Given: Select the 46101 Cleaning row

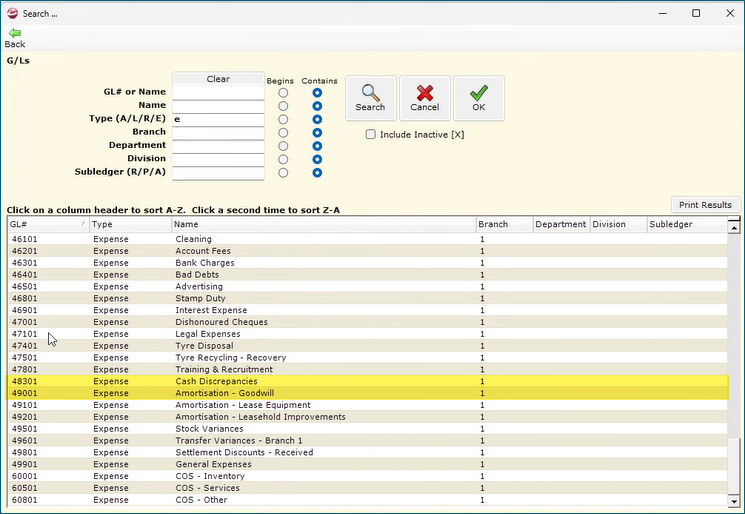Looking at the screenshot, I should 368,239.
